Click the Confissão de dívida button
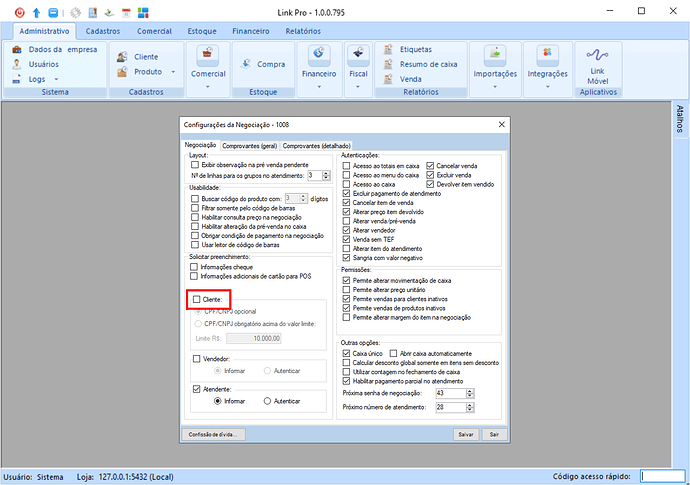The height and width of the screenshot is (485, 690). point(214,435)
